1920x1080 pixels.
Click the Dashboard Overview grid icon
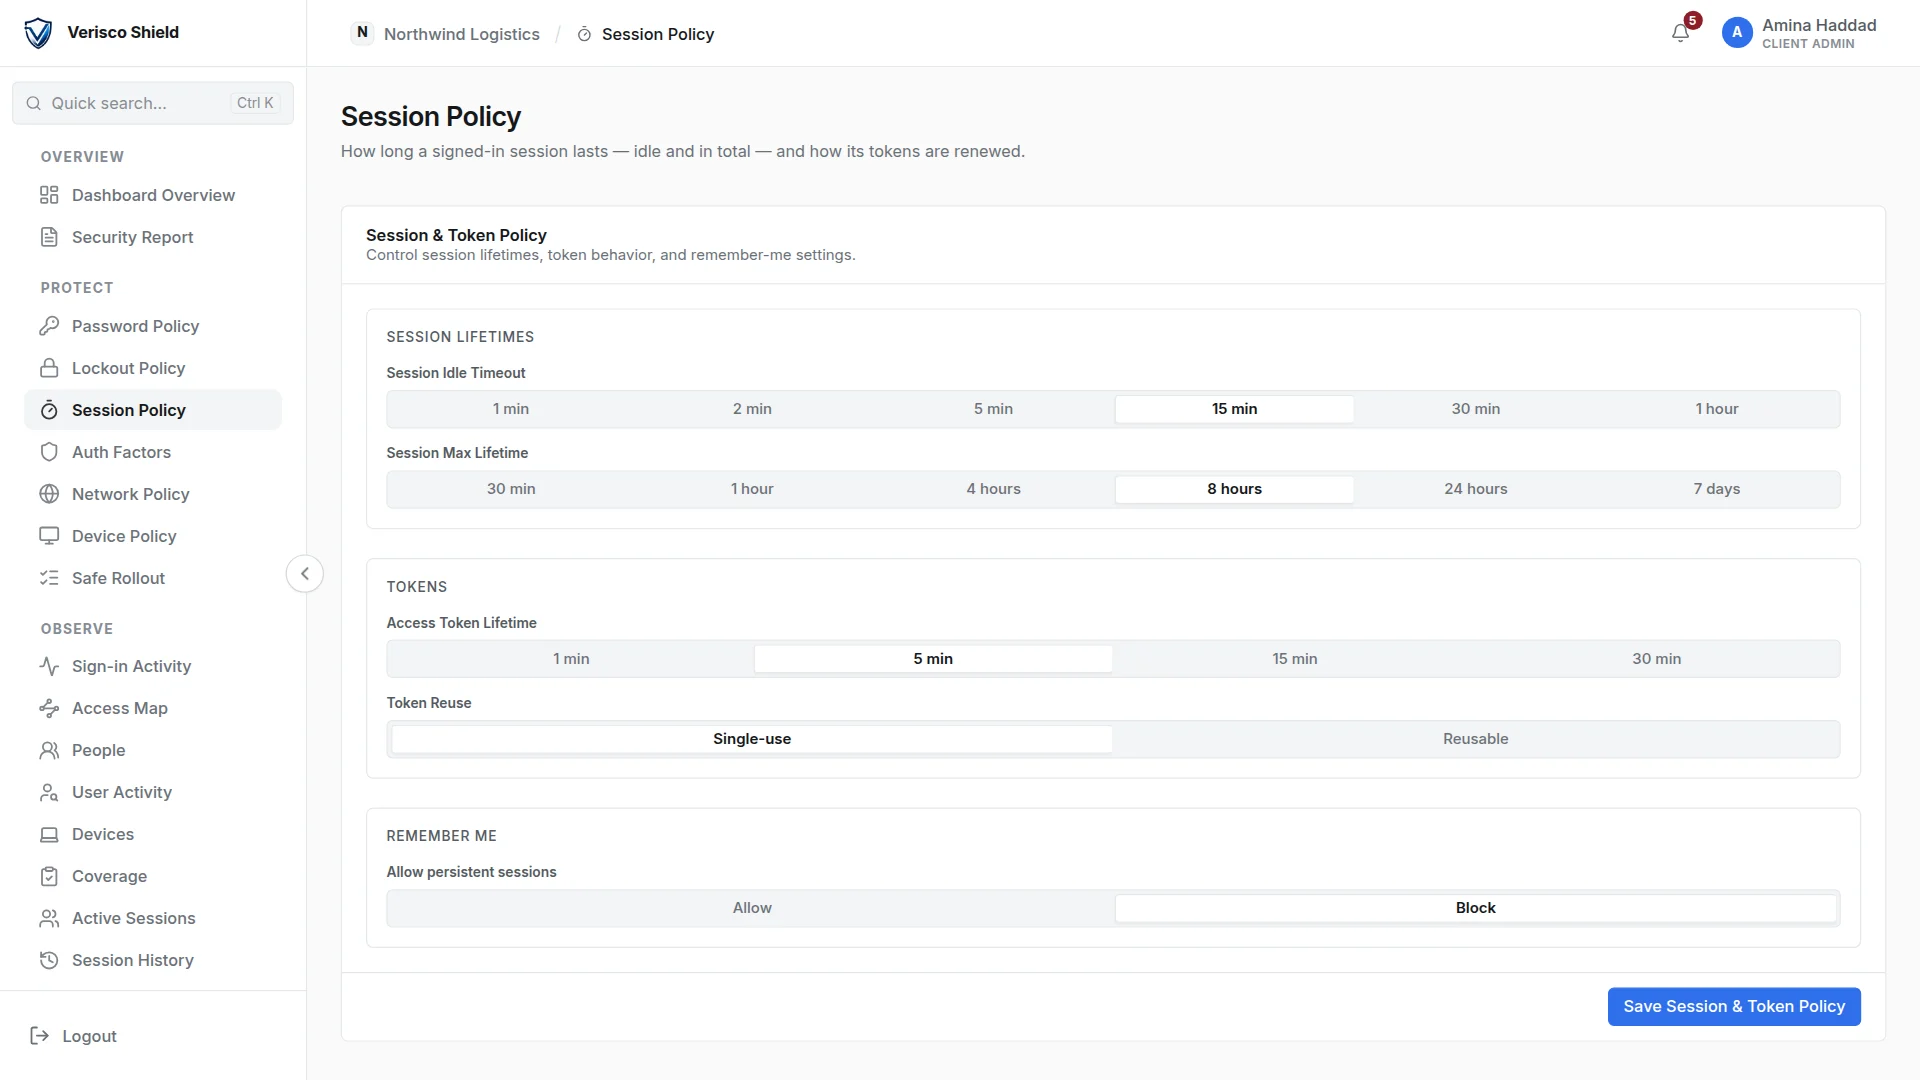[49, 195]
